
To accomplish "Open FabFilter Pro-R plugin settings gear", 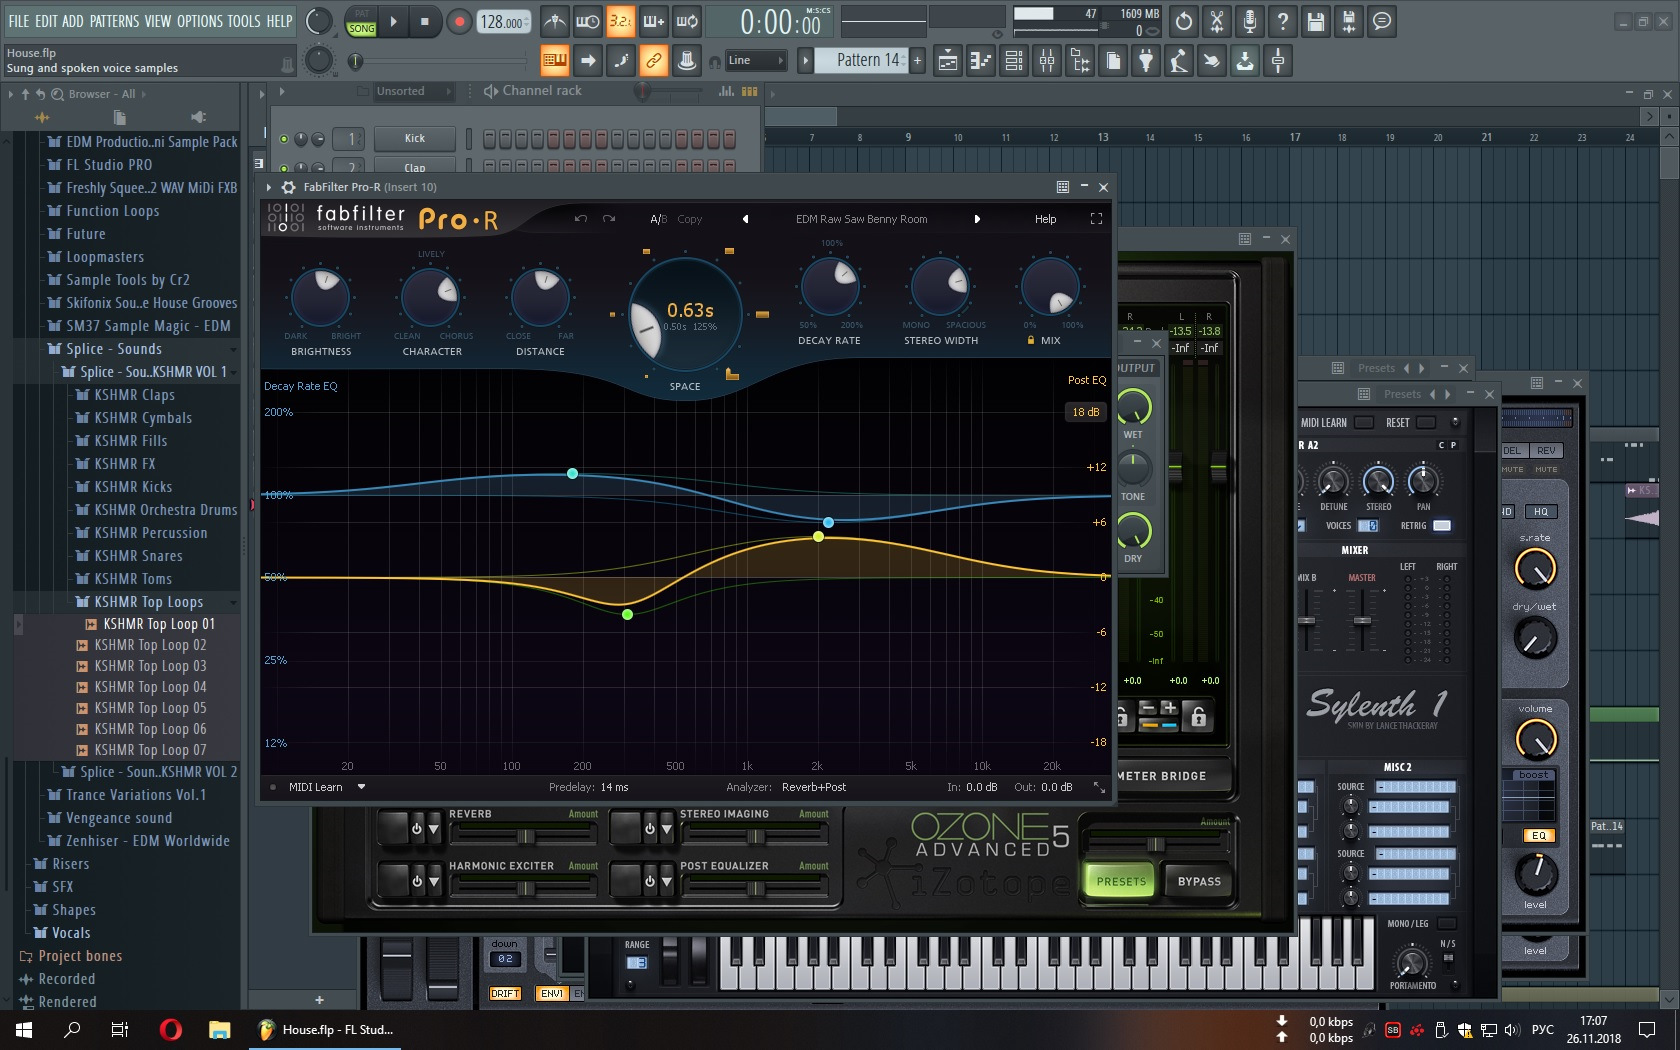I will coord(288,187).
